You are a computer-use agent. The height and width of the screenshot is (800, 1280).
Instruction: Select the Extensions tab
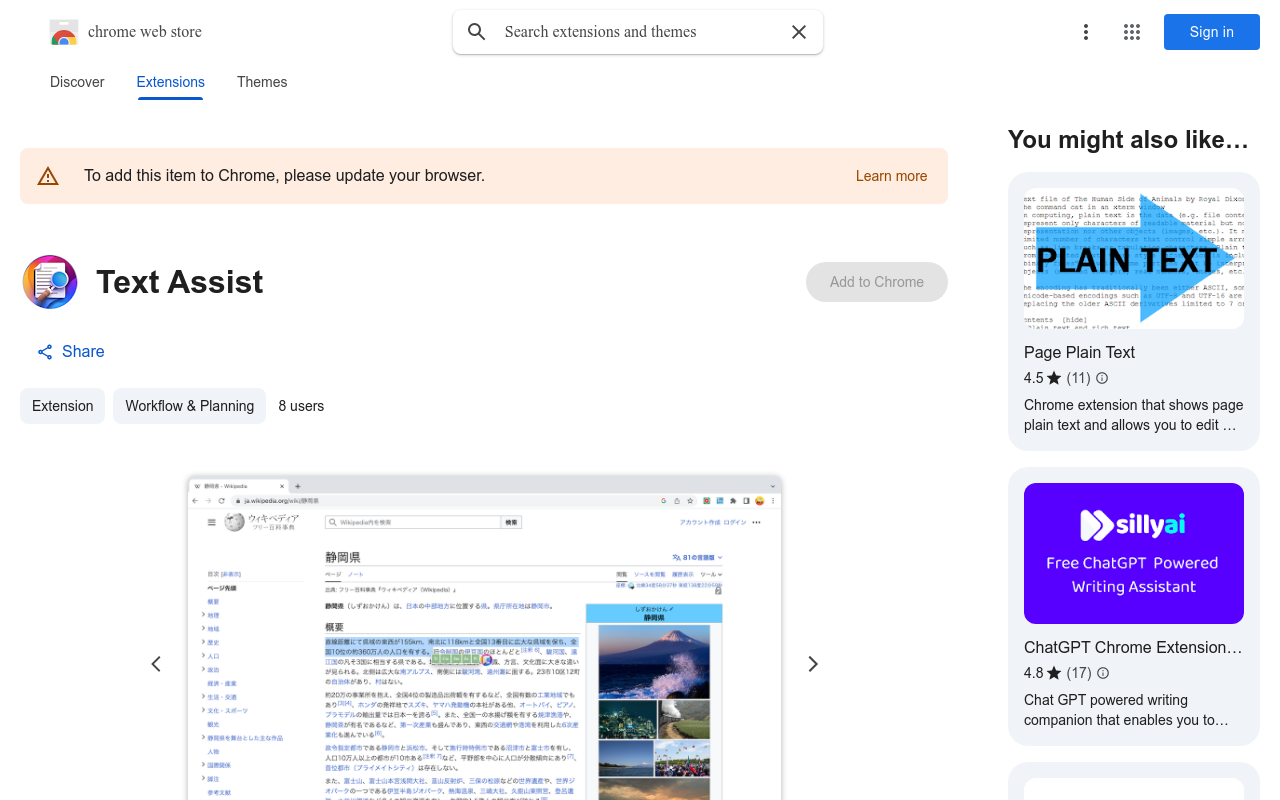[171, 82]
